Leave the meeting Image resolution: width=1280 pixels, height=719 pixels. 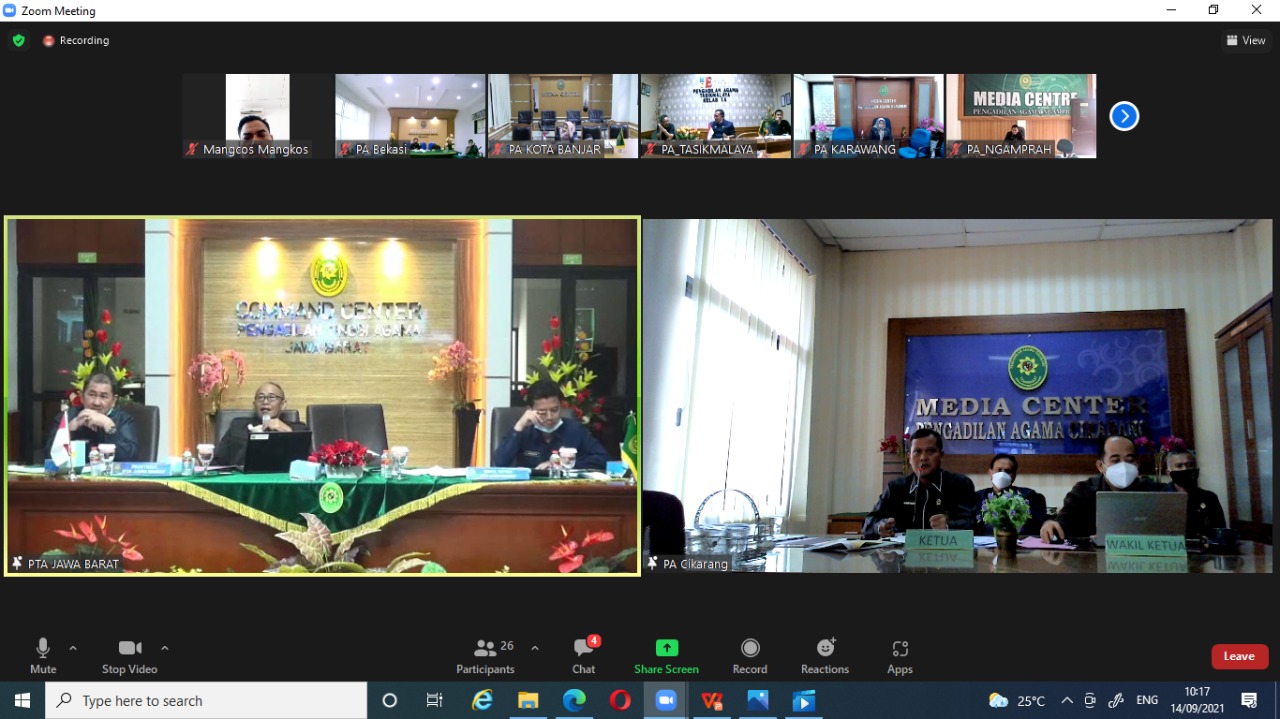1240,656
